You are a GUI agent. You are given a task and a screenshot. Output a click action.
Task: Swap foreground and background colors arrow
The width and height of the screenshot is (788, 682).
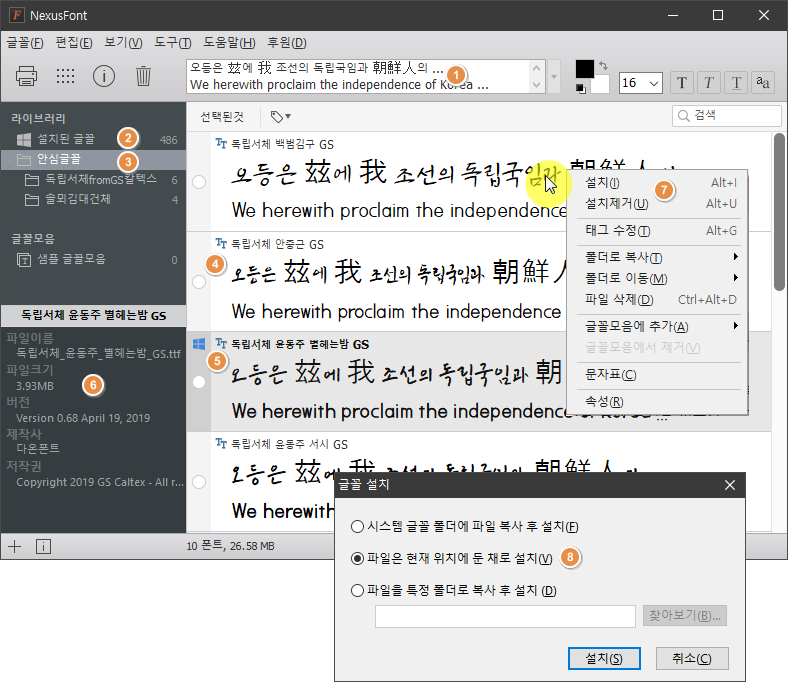coord(604,66)
